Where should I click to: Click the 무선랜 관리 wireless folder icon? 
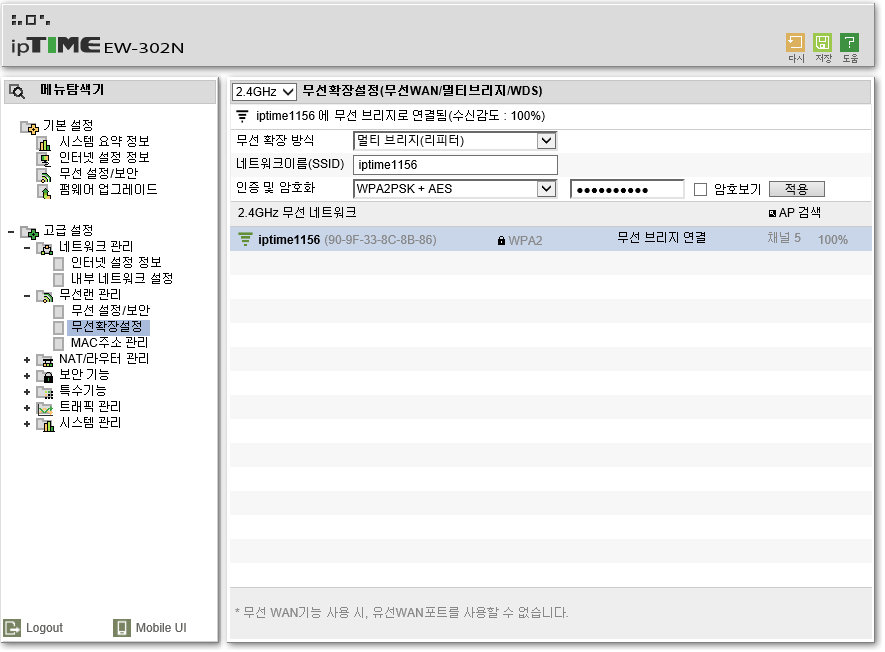point(45,296)
